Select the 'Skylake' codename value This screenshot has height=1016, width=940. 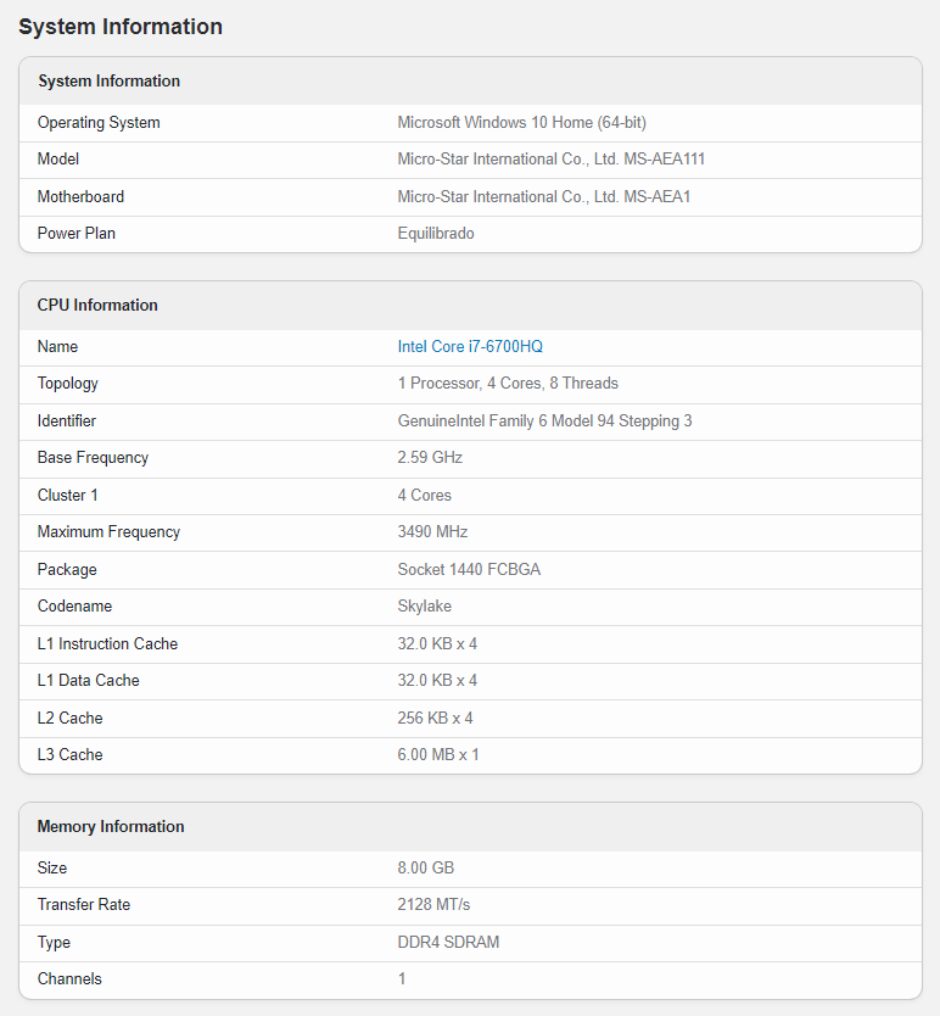(x=424, y=606)
